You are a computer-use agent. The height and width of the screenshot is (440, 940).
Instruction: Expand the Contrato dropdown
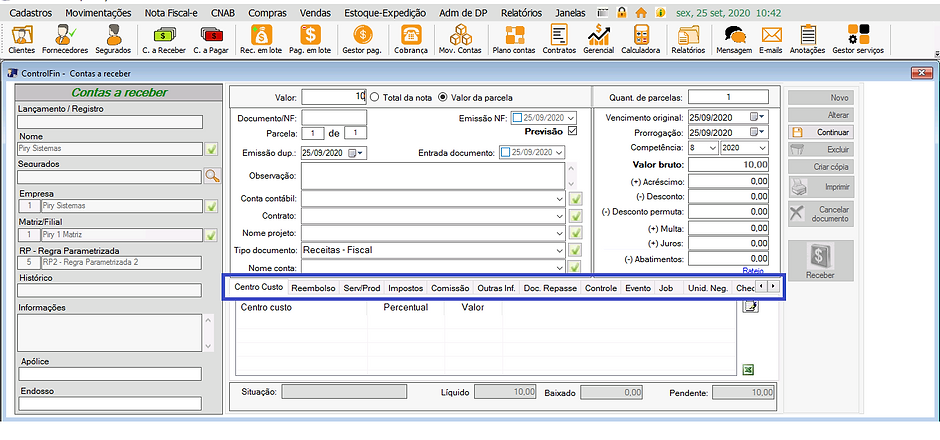[559, 216]
